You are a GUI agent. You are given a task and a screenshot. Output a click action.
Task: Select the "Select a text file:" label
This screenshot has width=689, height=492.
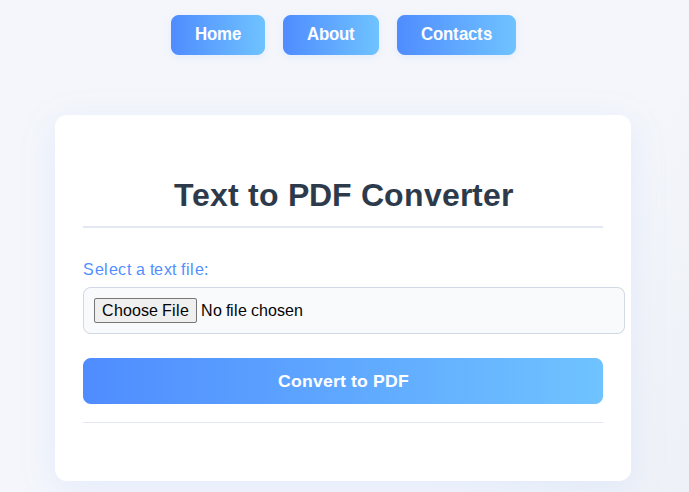(x=146, y=269)
